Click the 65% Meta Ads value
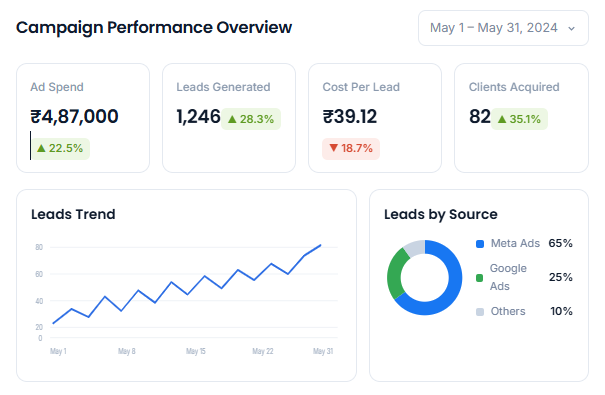The width and height of the screenshot is (605, 395). 560,243
